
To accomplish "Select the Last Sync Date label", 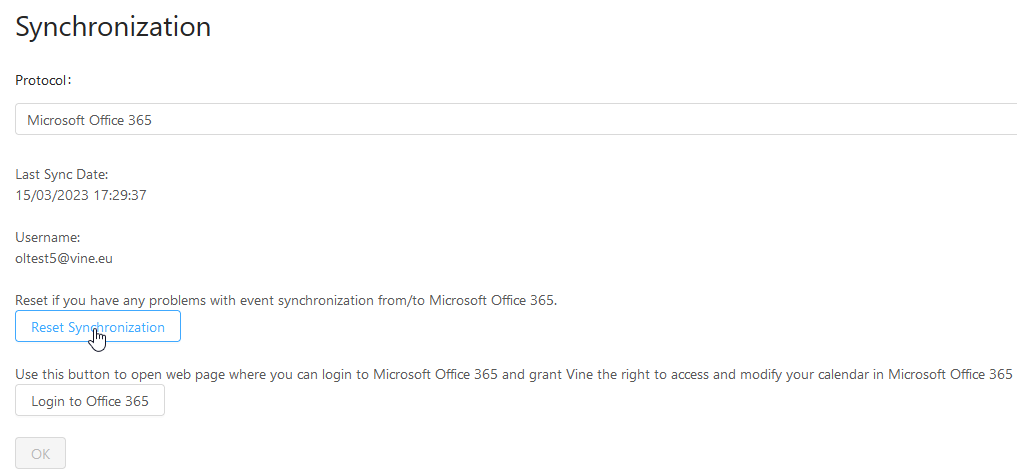I will [62, 174].
